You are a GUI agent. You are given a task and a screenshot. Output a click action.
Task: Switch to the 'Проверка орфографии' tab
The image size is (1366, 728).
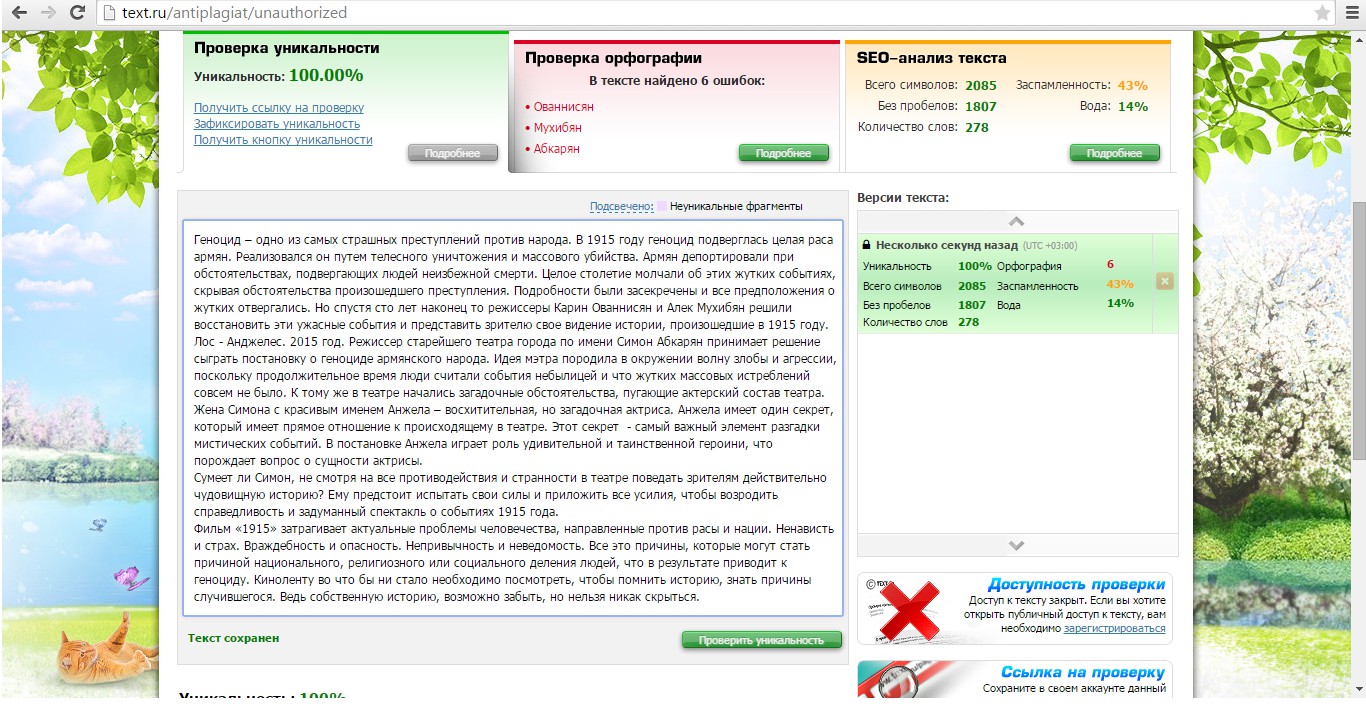pos(614,58)
